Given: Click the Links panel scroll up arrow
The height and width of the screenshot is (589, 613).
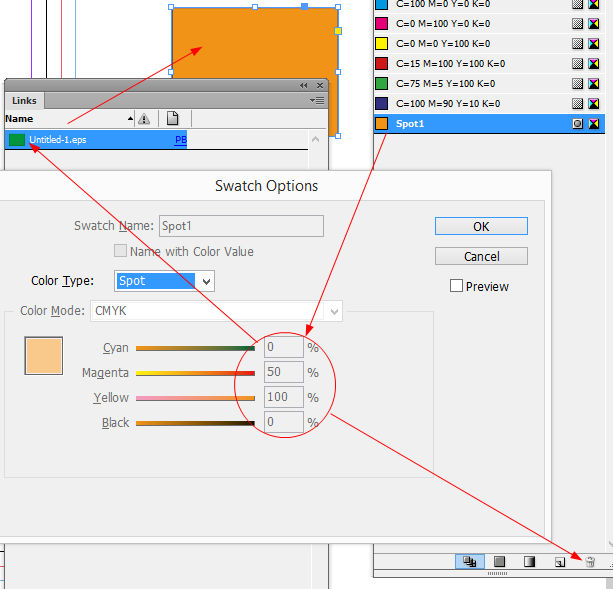Looking at the screenshot, I should [x=315, y=139].
